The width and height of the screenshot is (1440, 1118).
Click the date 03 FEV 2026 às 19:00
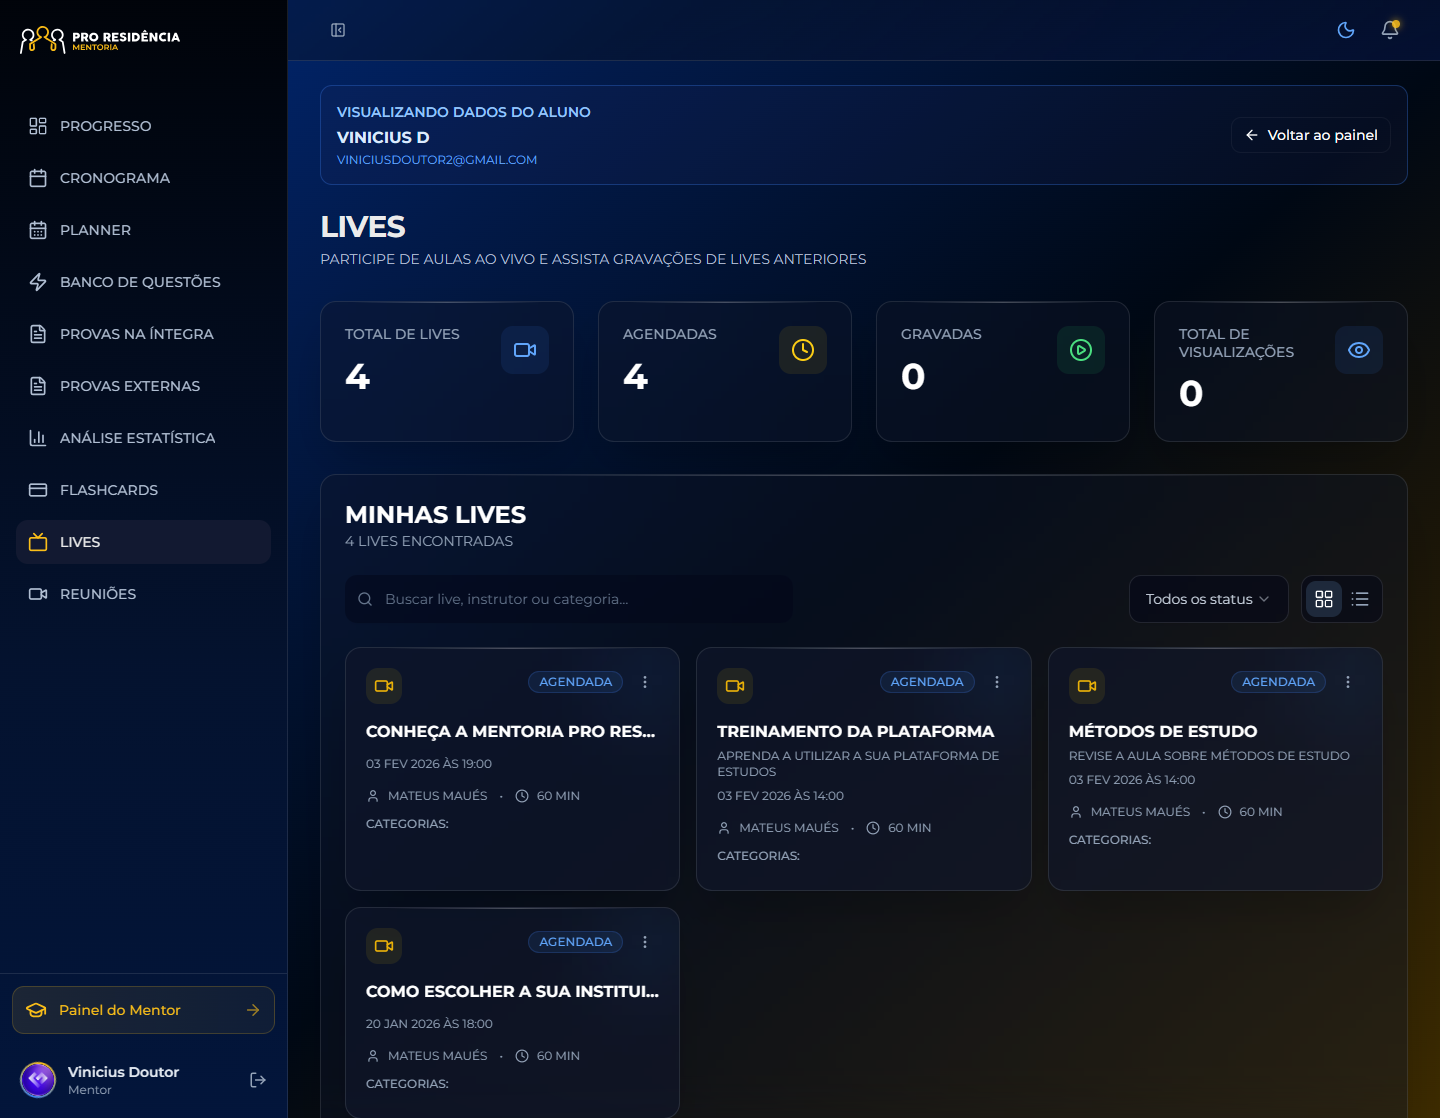coord(429,764)
